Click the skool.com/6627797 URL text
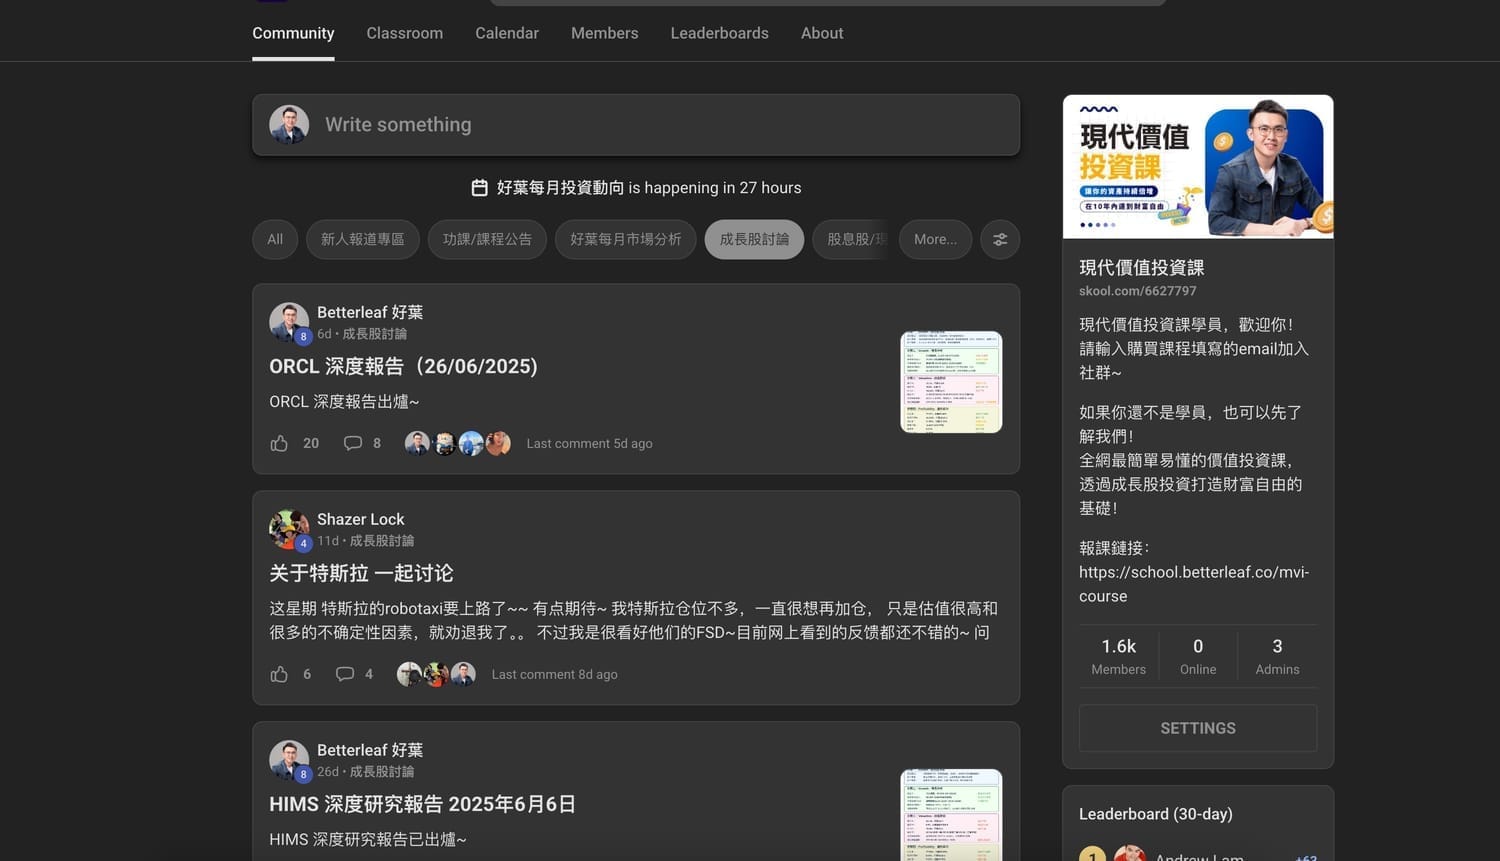Image resolution: width=1500 pixels, height=861 pixels. pos(1137,291)
